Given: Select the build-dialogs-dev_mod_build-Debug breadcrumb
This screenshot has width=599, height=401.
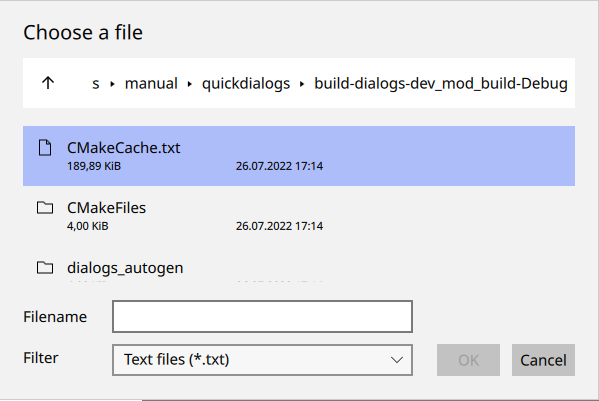Looking at the screenshot, I should point(441,83).
